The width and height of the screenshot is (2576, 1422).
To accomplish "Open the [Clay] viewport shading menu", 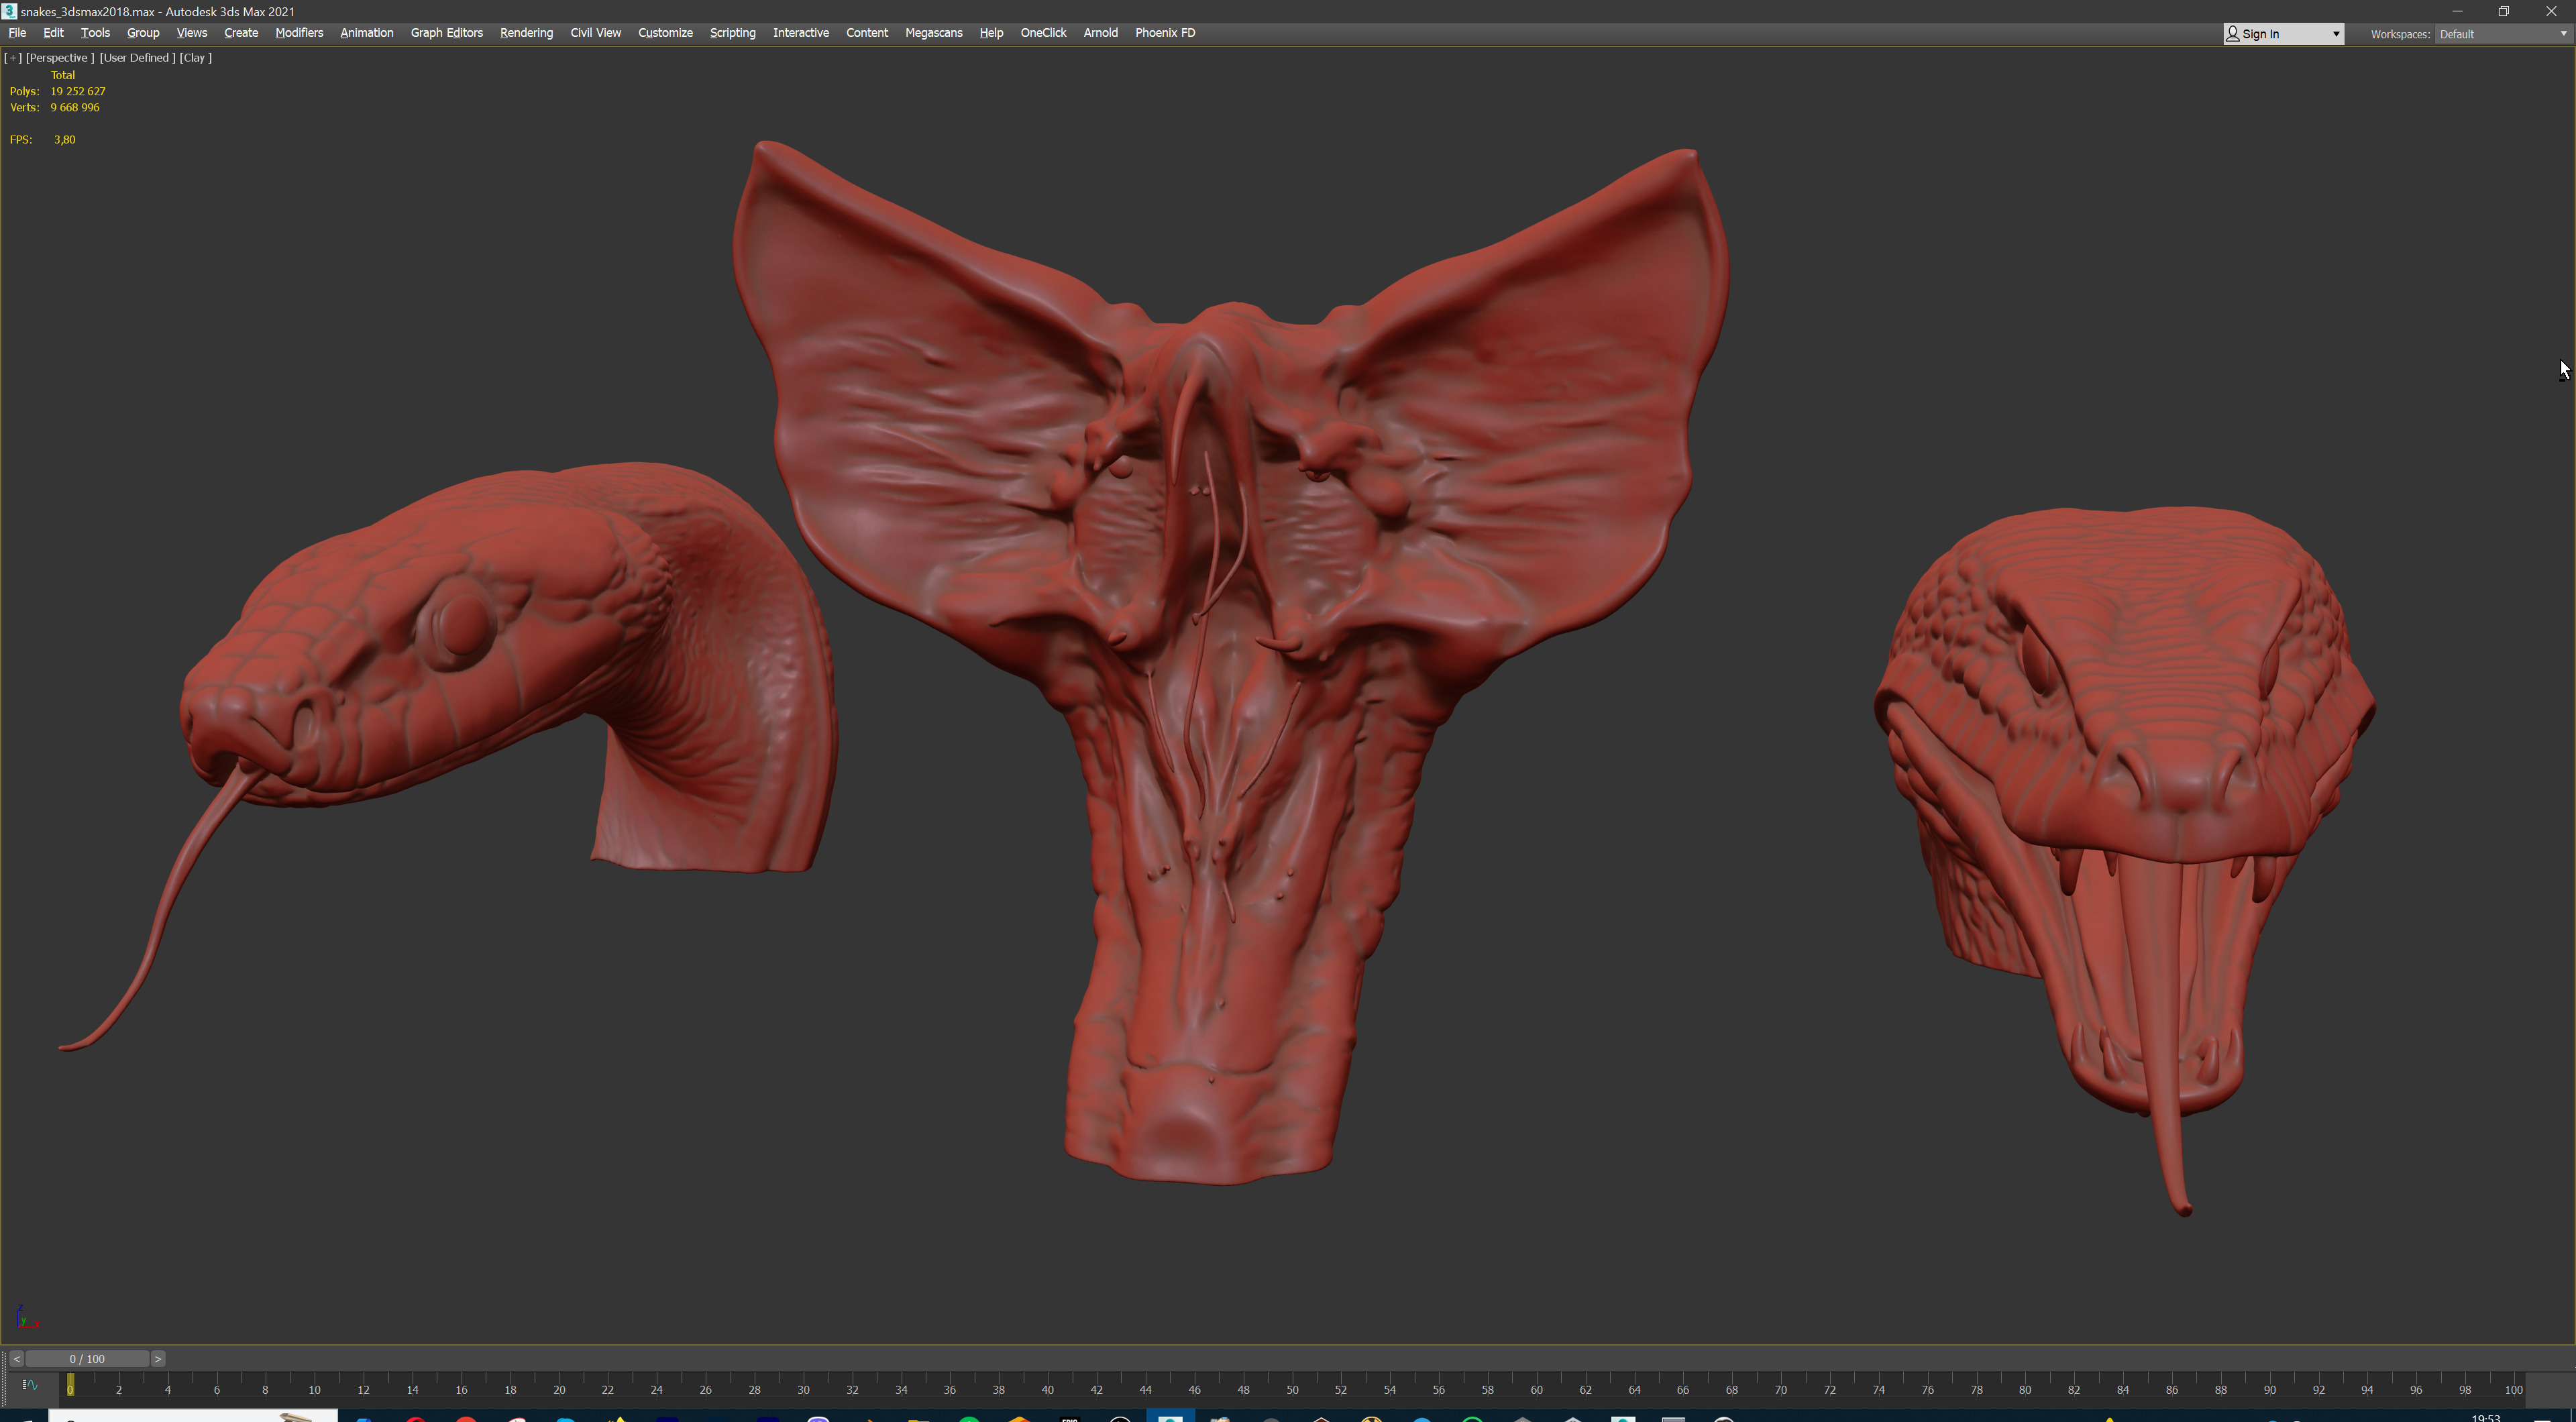I will tap(195, 58).
